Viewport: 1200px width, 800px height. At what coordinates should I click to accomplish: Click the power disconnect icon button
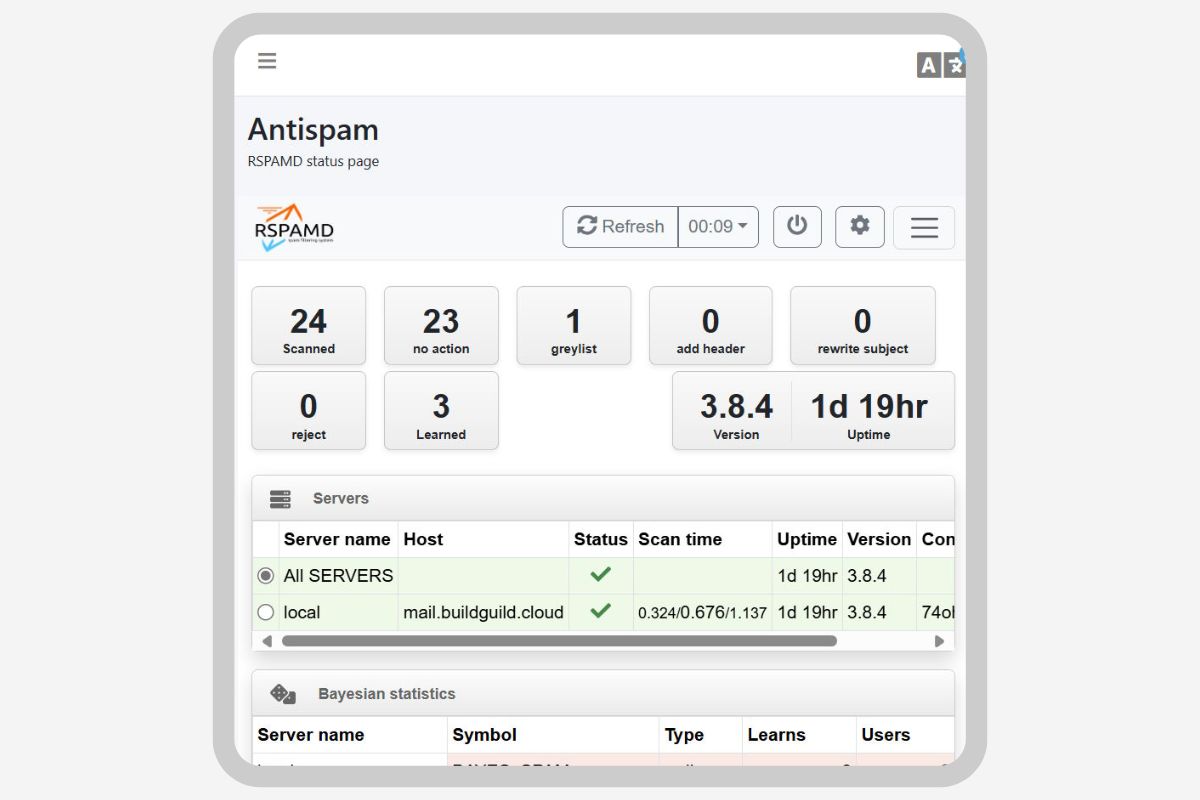[x=797, y=227]
